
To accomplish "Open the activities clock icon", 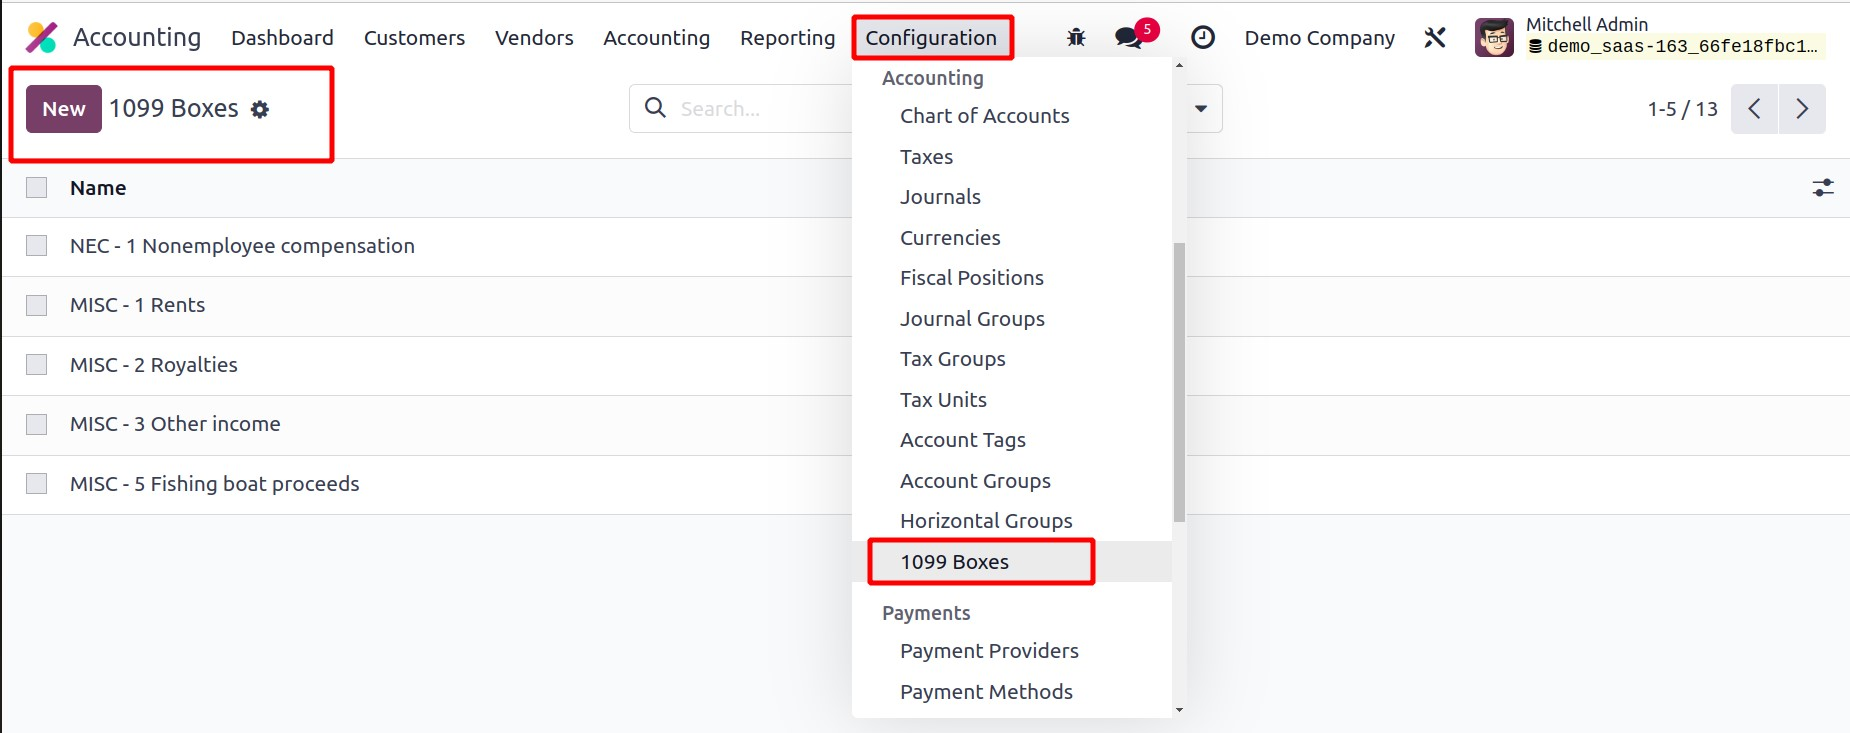I will [1203, 38].
